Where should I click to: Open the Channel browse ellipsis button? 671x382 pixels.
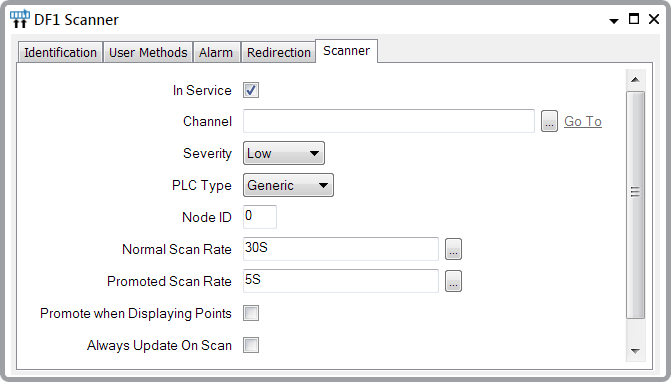pyautogui.click(x=549, y=121)
